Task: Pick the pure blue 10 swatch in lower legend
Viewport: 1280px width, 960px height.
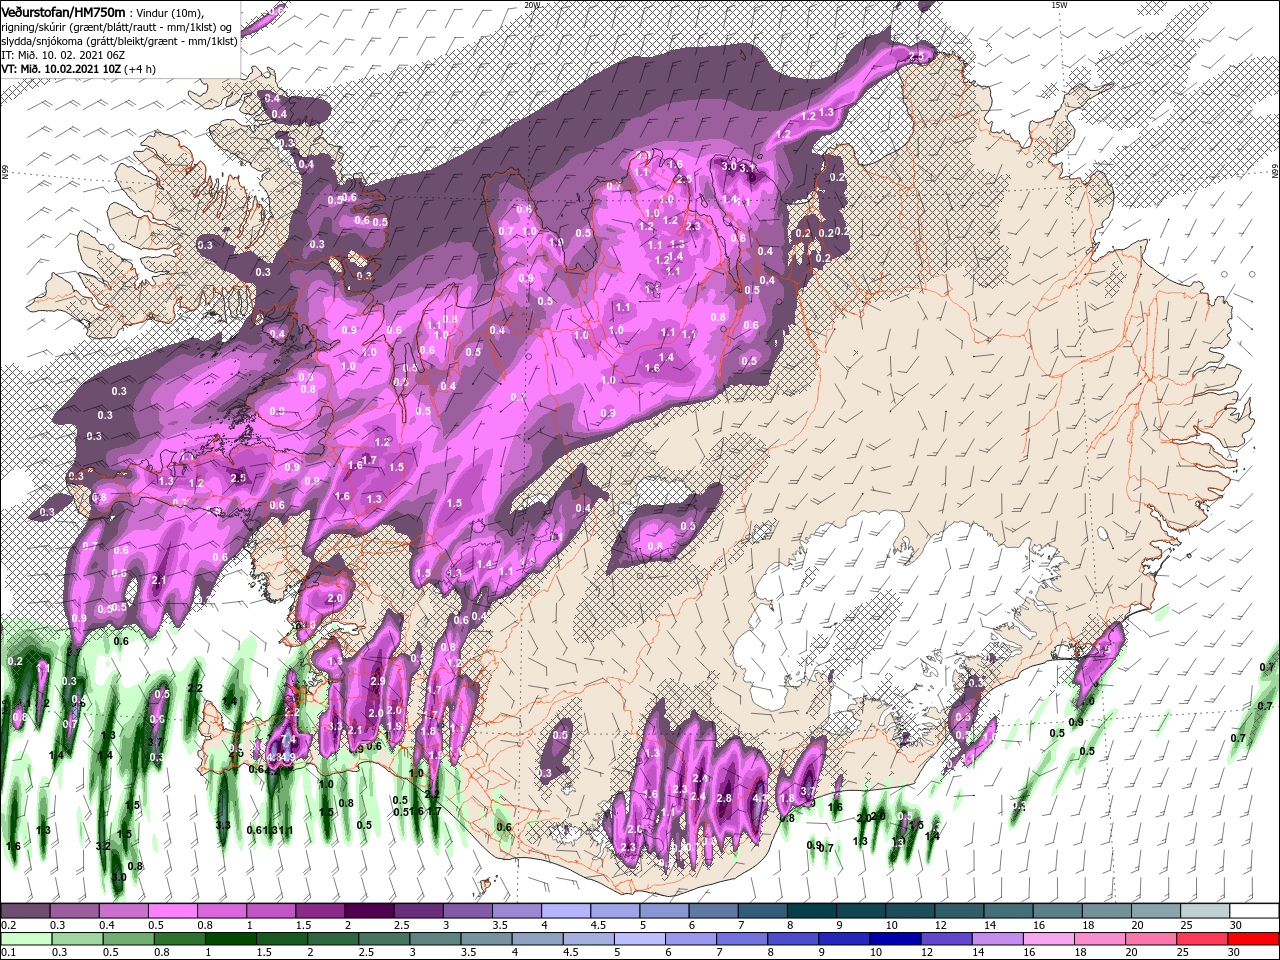Action: click(x=893, y=938)
